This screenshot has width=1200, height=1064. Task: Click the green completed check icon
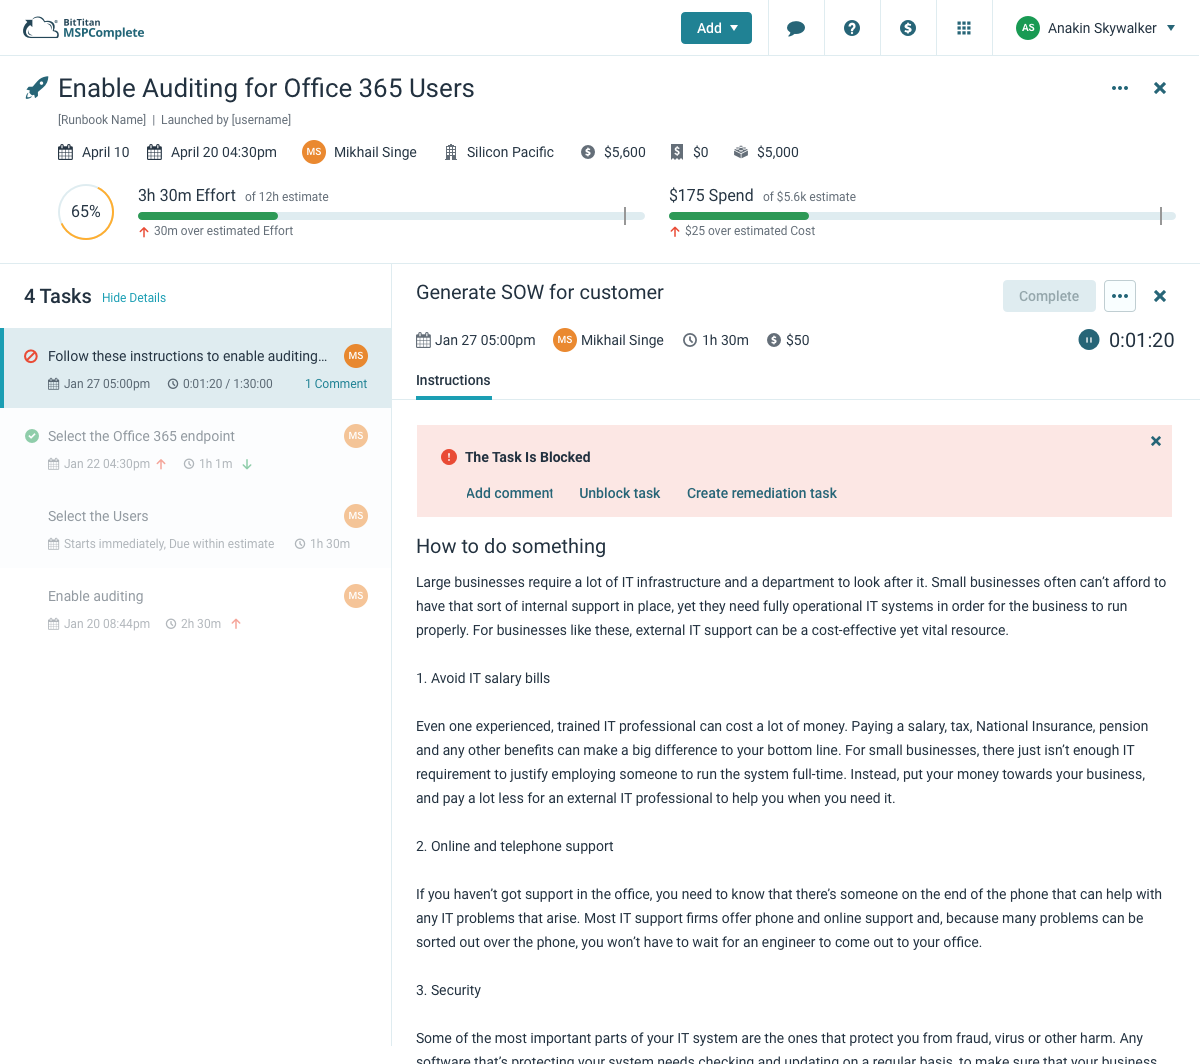tap(32, 436)
